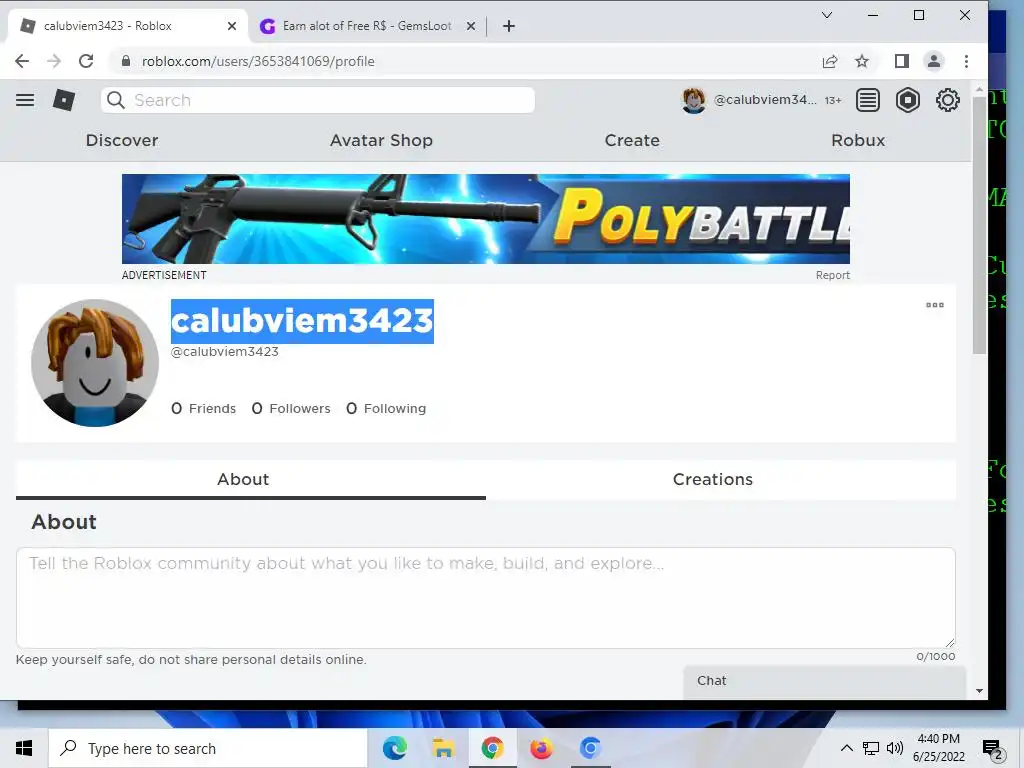Click the highlighted calubviem3423 display name
Viewport: 1024px width, 768px height.
302,321
